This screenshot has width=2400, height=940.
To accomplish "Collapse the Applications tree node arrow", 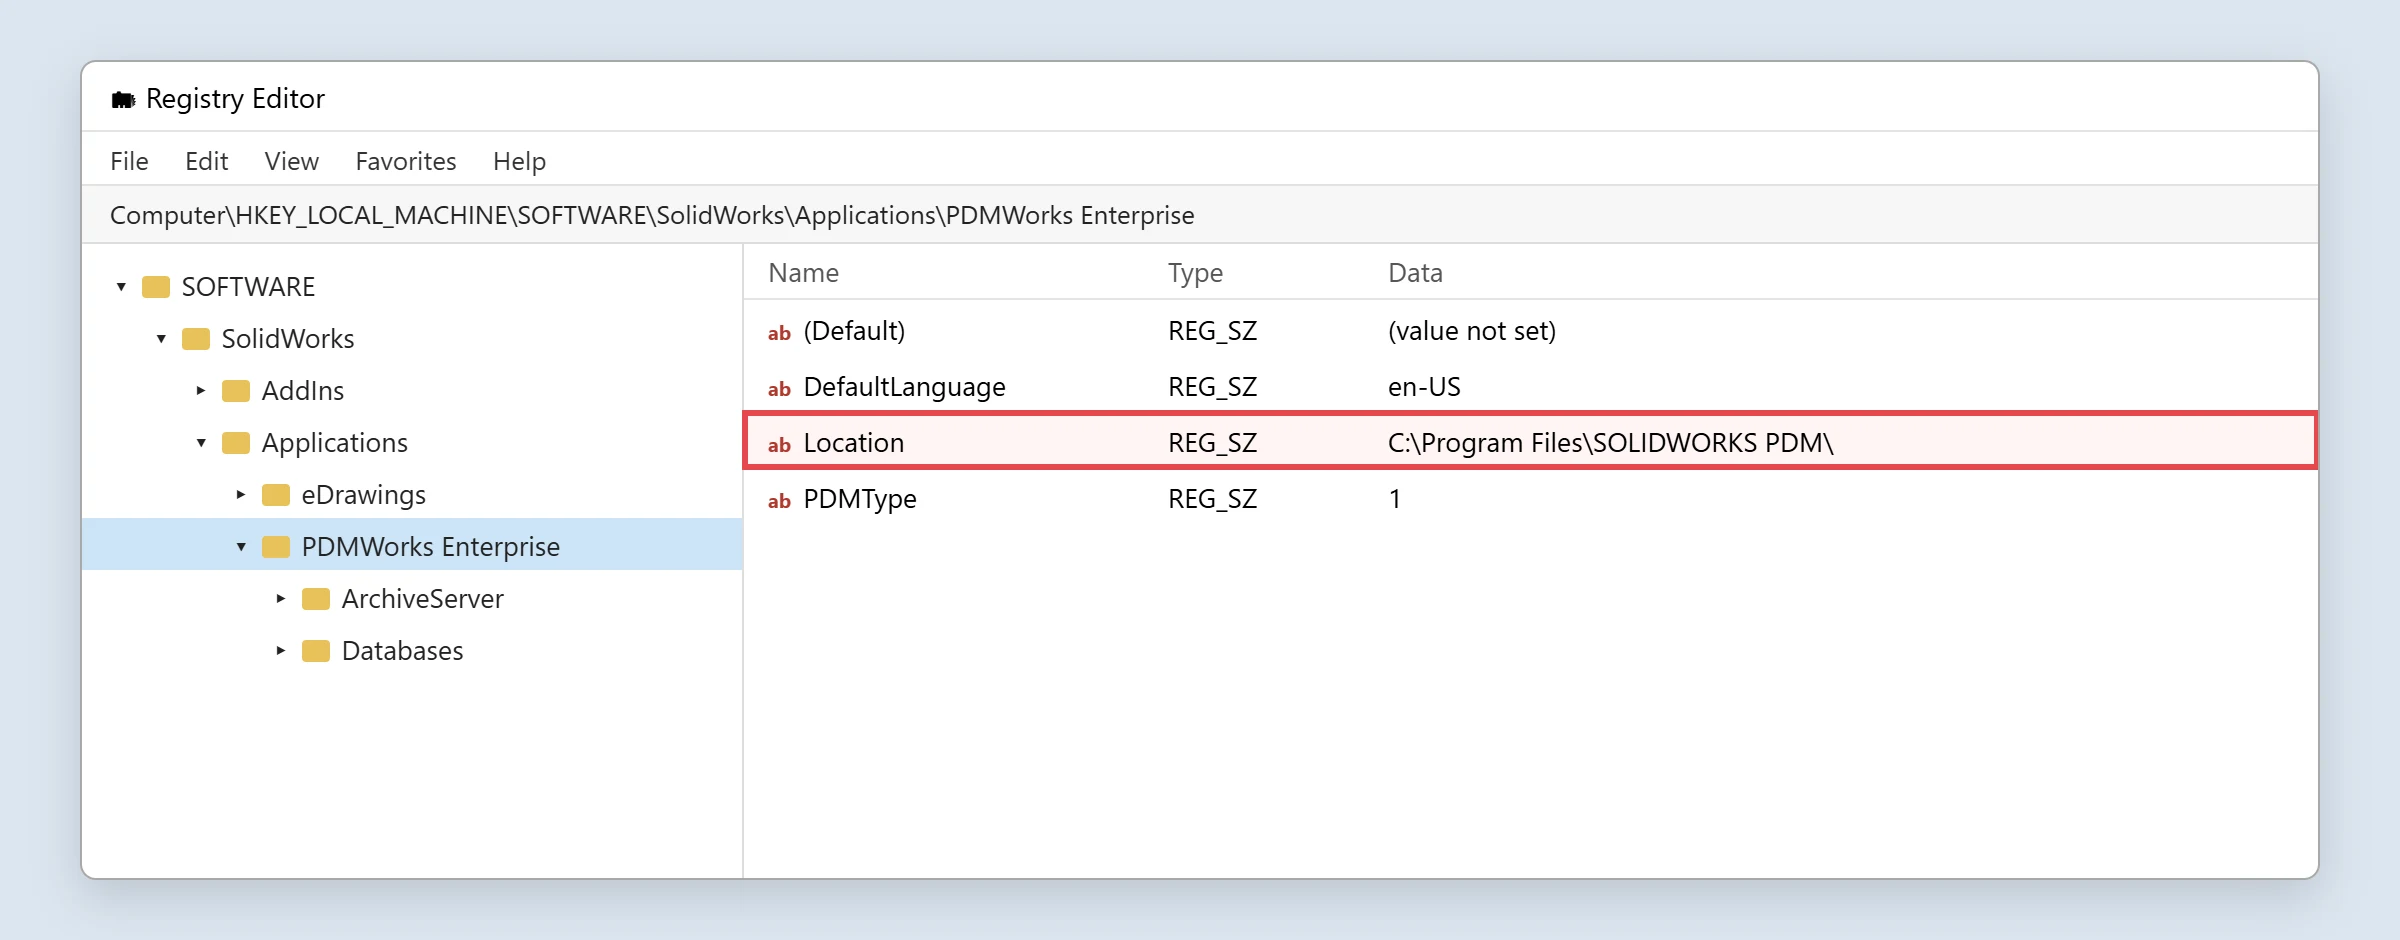I will pos(201,443).
